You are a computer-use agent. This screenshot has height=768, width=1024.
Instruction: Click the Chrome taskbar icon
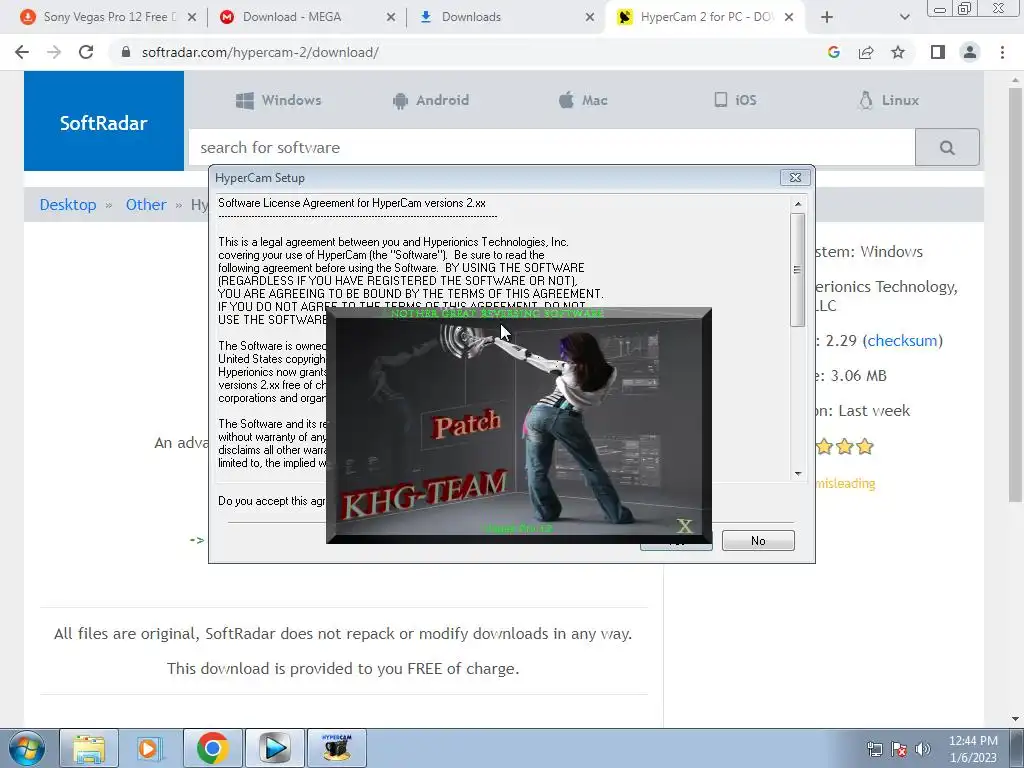(213, 748)
